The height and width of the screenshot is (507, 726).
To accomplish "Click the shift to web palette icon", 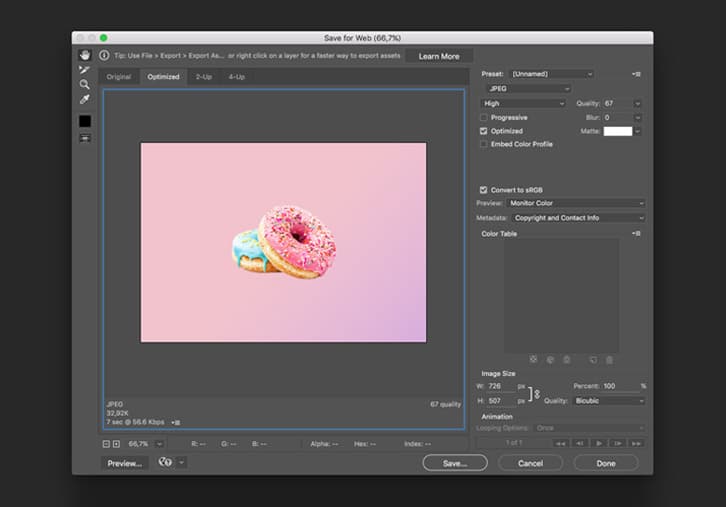I will pos(550,359).
